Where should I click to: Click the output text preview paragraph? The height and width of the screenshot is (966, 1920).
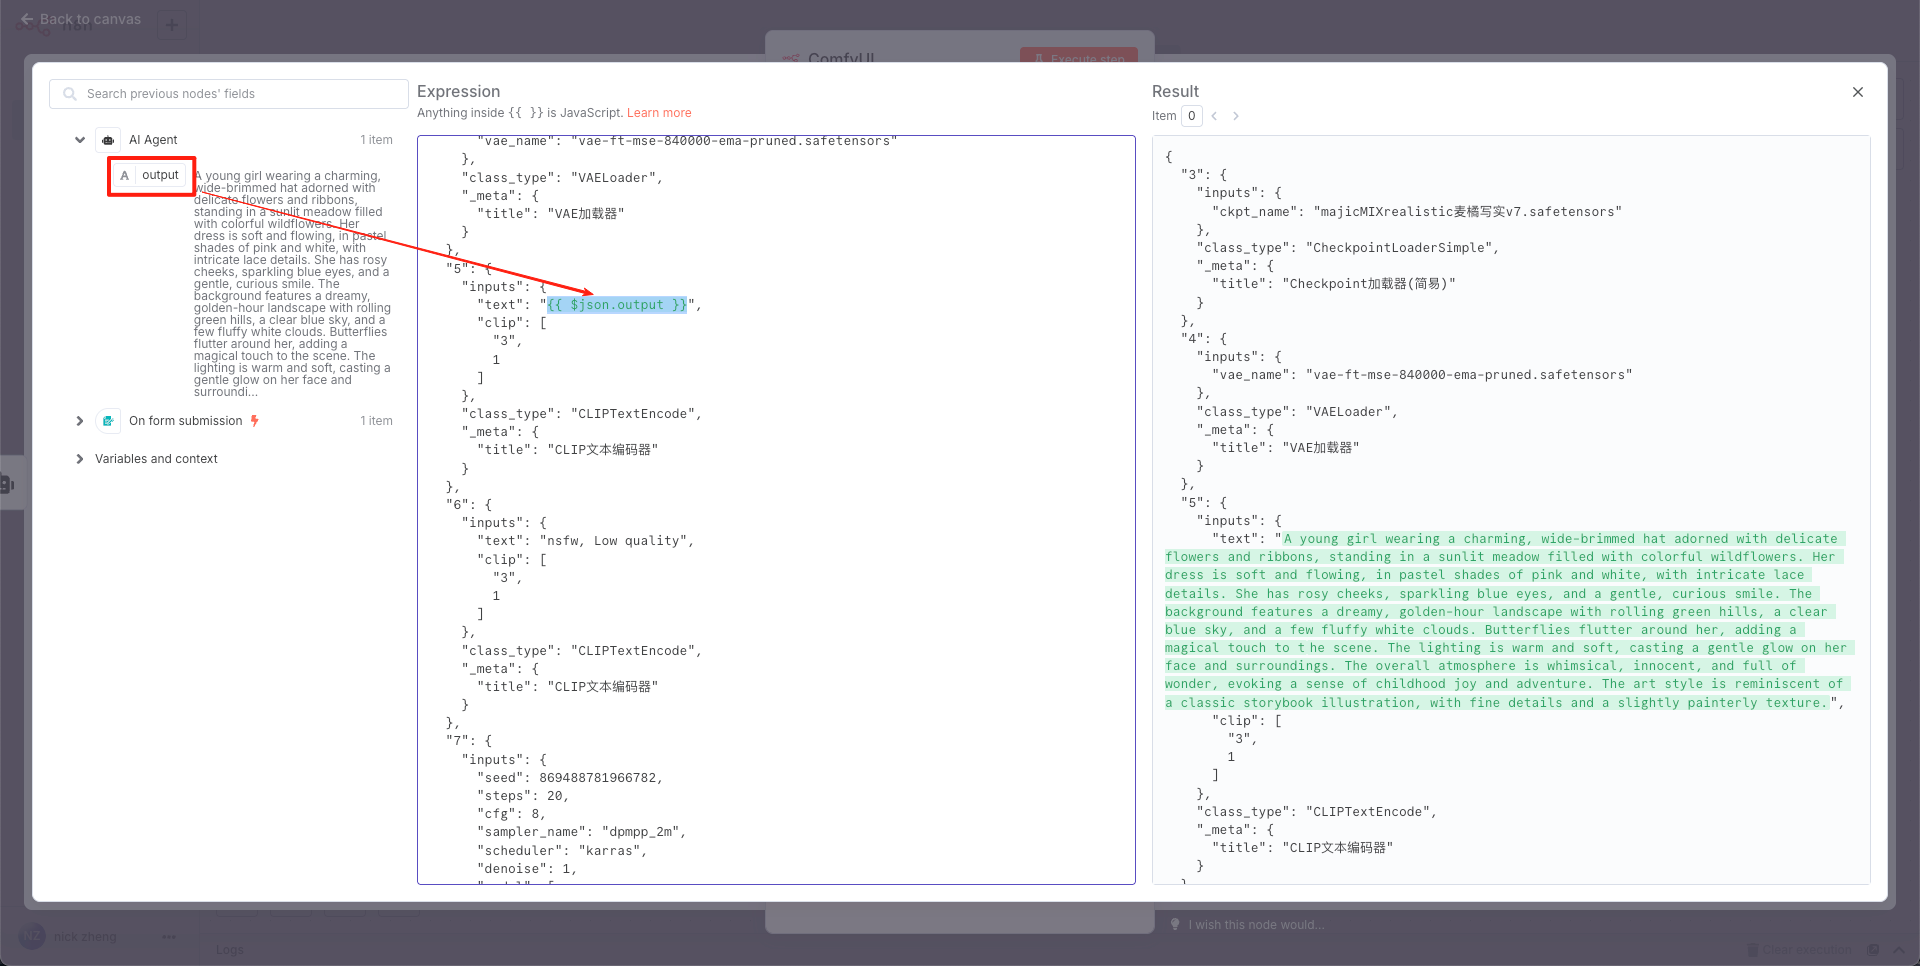click(292, 284)
